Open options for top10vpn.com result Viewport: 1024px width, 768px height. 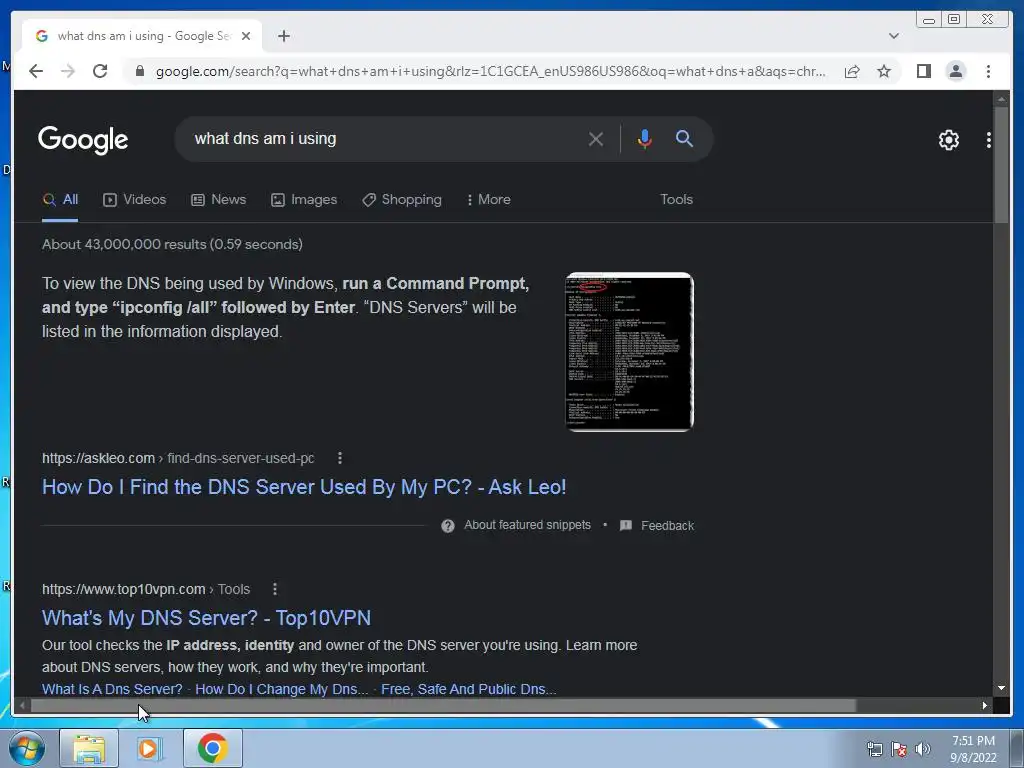(x=275, y=590)
